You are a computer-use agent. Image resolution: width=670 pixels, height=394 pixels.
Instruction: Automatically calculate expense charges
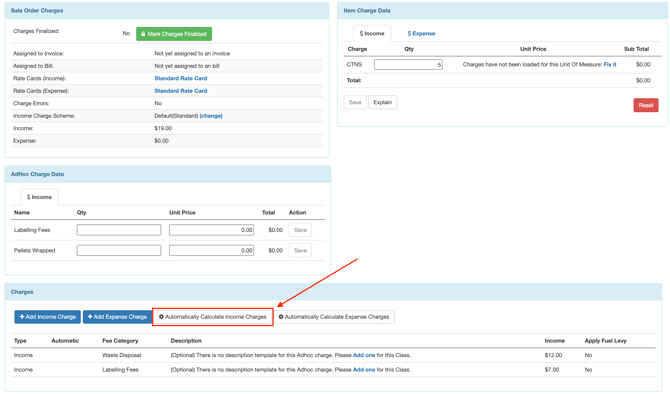coord(334,317)
